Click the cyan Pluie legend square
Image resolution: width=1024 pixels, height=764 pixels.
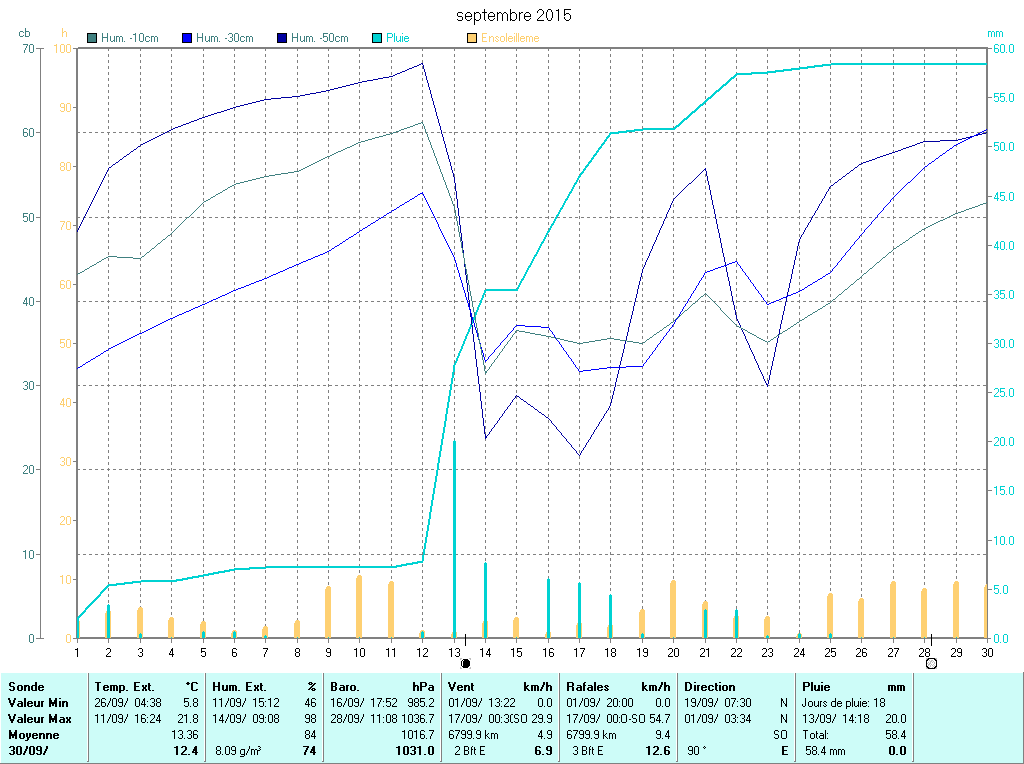pyautogui.click(x=377, y=38)
